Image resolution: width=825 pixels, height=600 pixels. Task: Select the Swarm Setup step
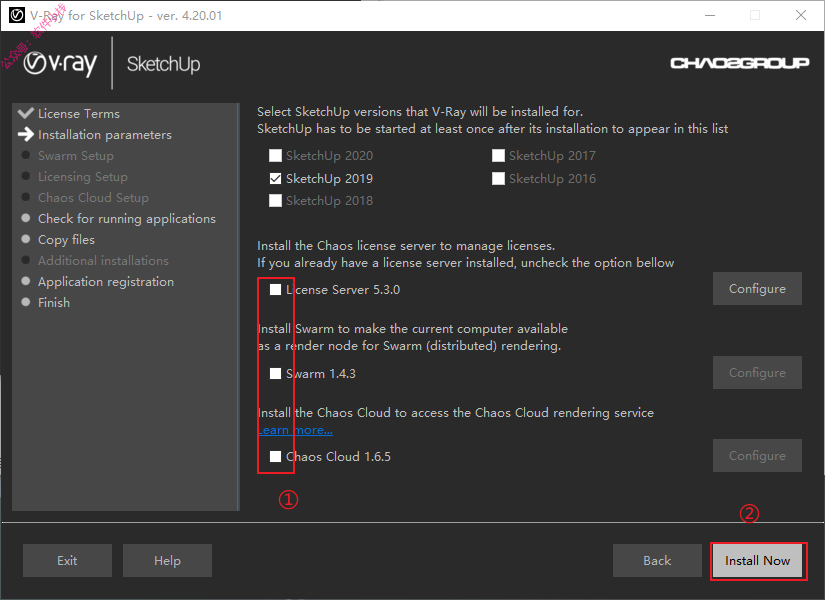pos(76,156)
